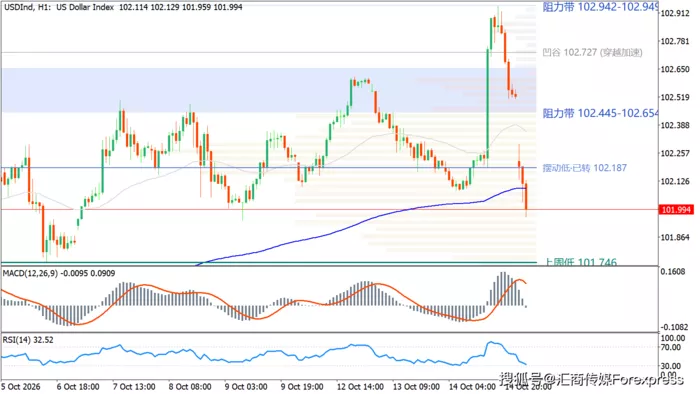Select the 摆动低·已转 102.187 label
The height and width of the screenshot is (394, 700).
pyautogui.click(x=584, y=168)
